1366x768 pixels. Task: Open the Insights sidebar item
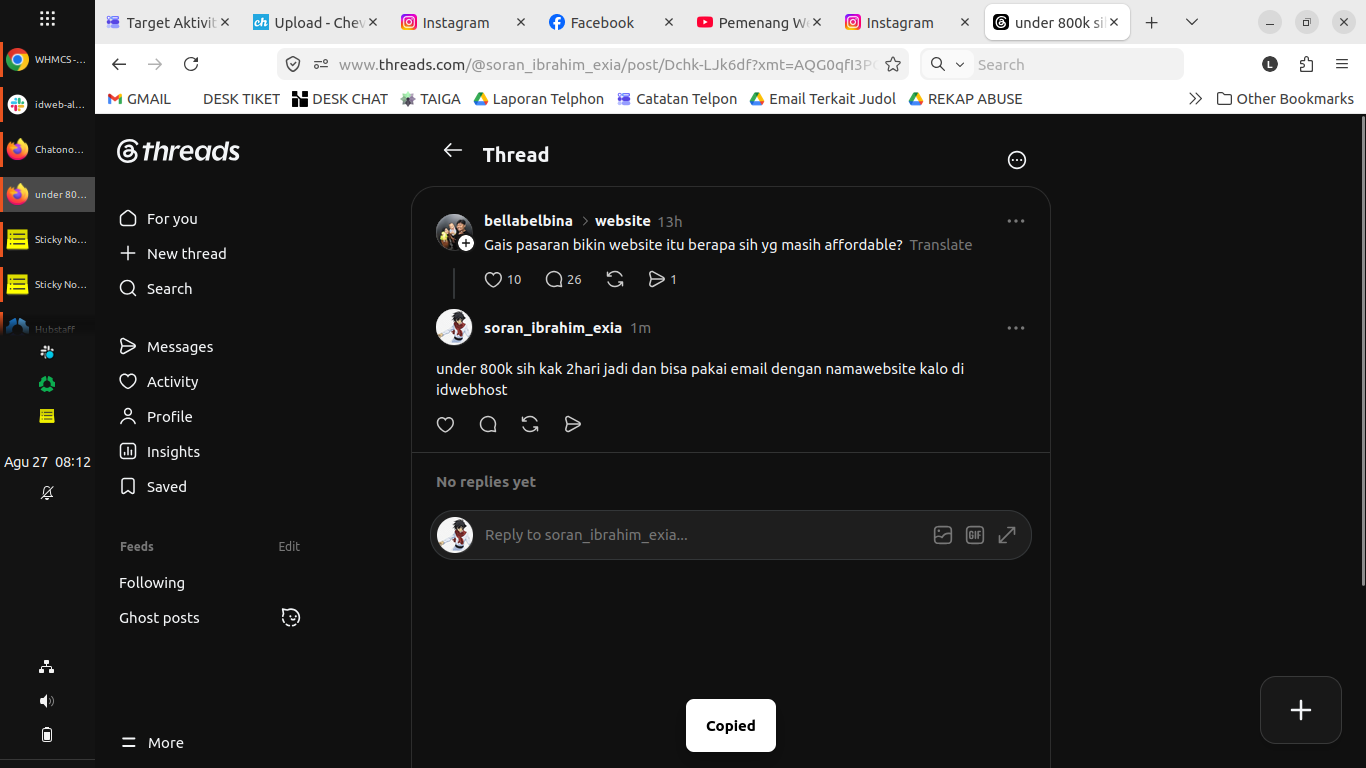(x=160, y=452)
